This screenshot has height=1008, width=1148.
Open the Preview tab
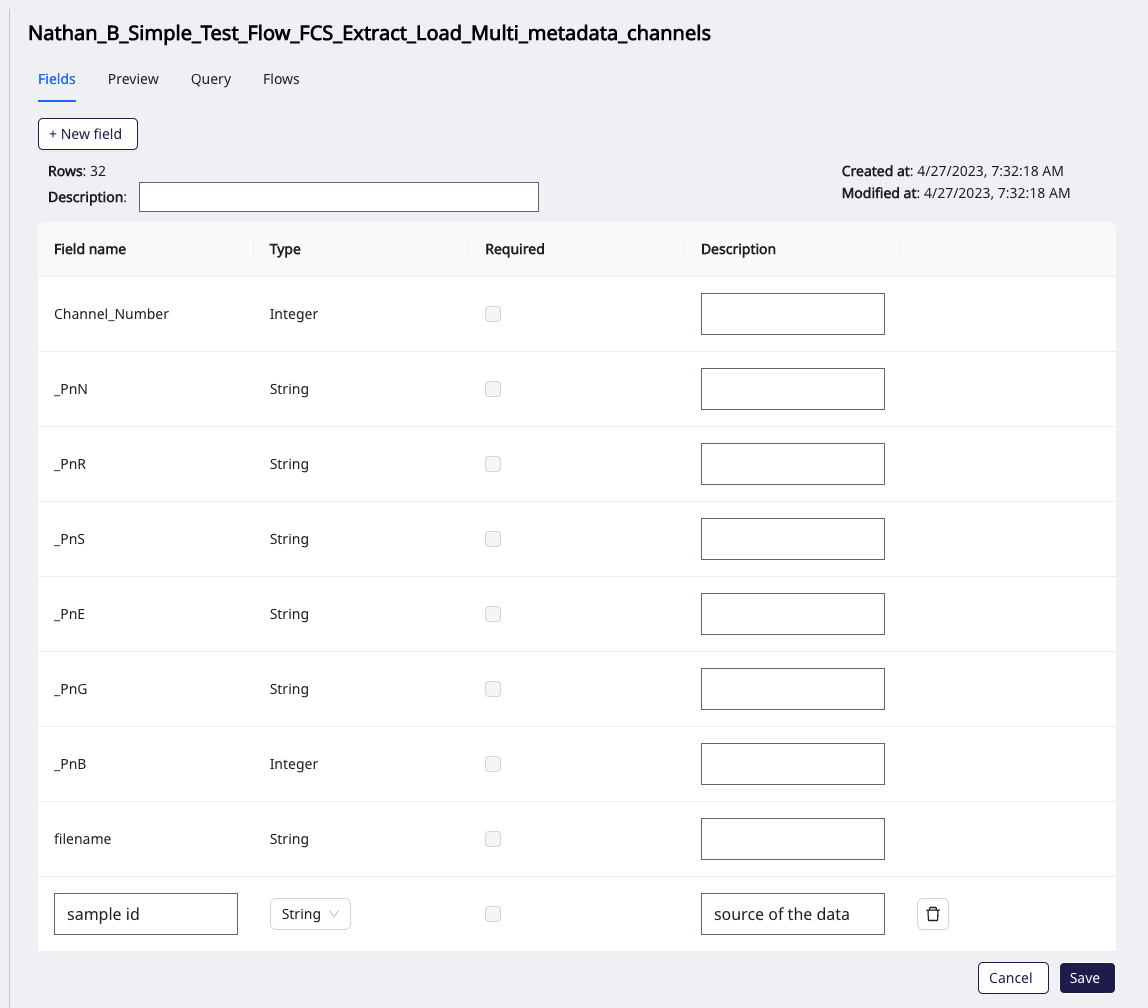pyautogui.click(x=133, y=79)
